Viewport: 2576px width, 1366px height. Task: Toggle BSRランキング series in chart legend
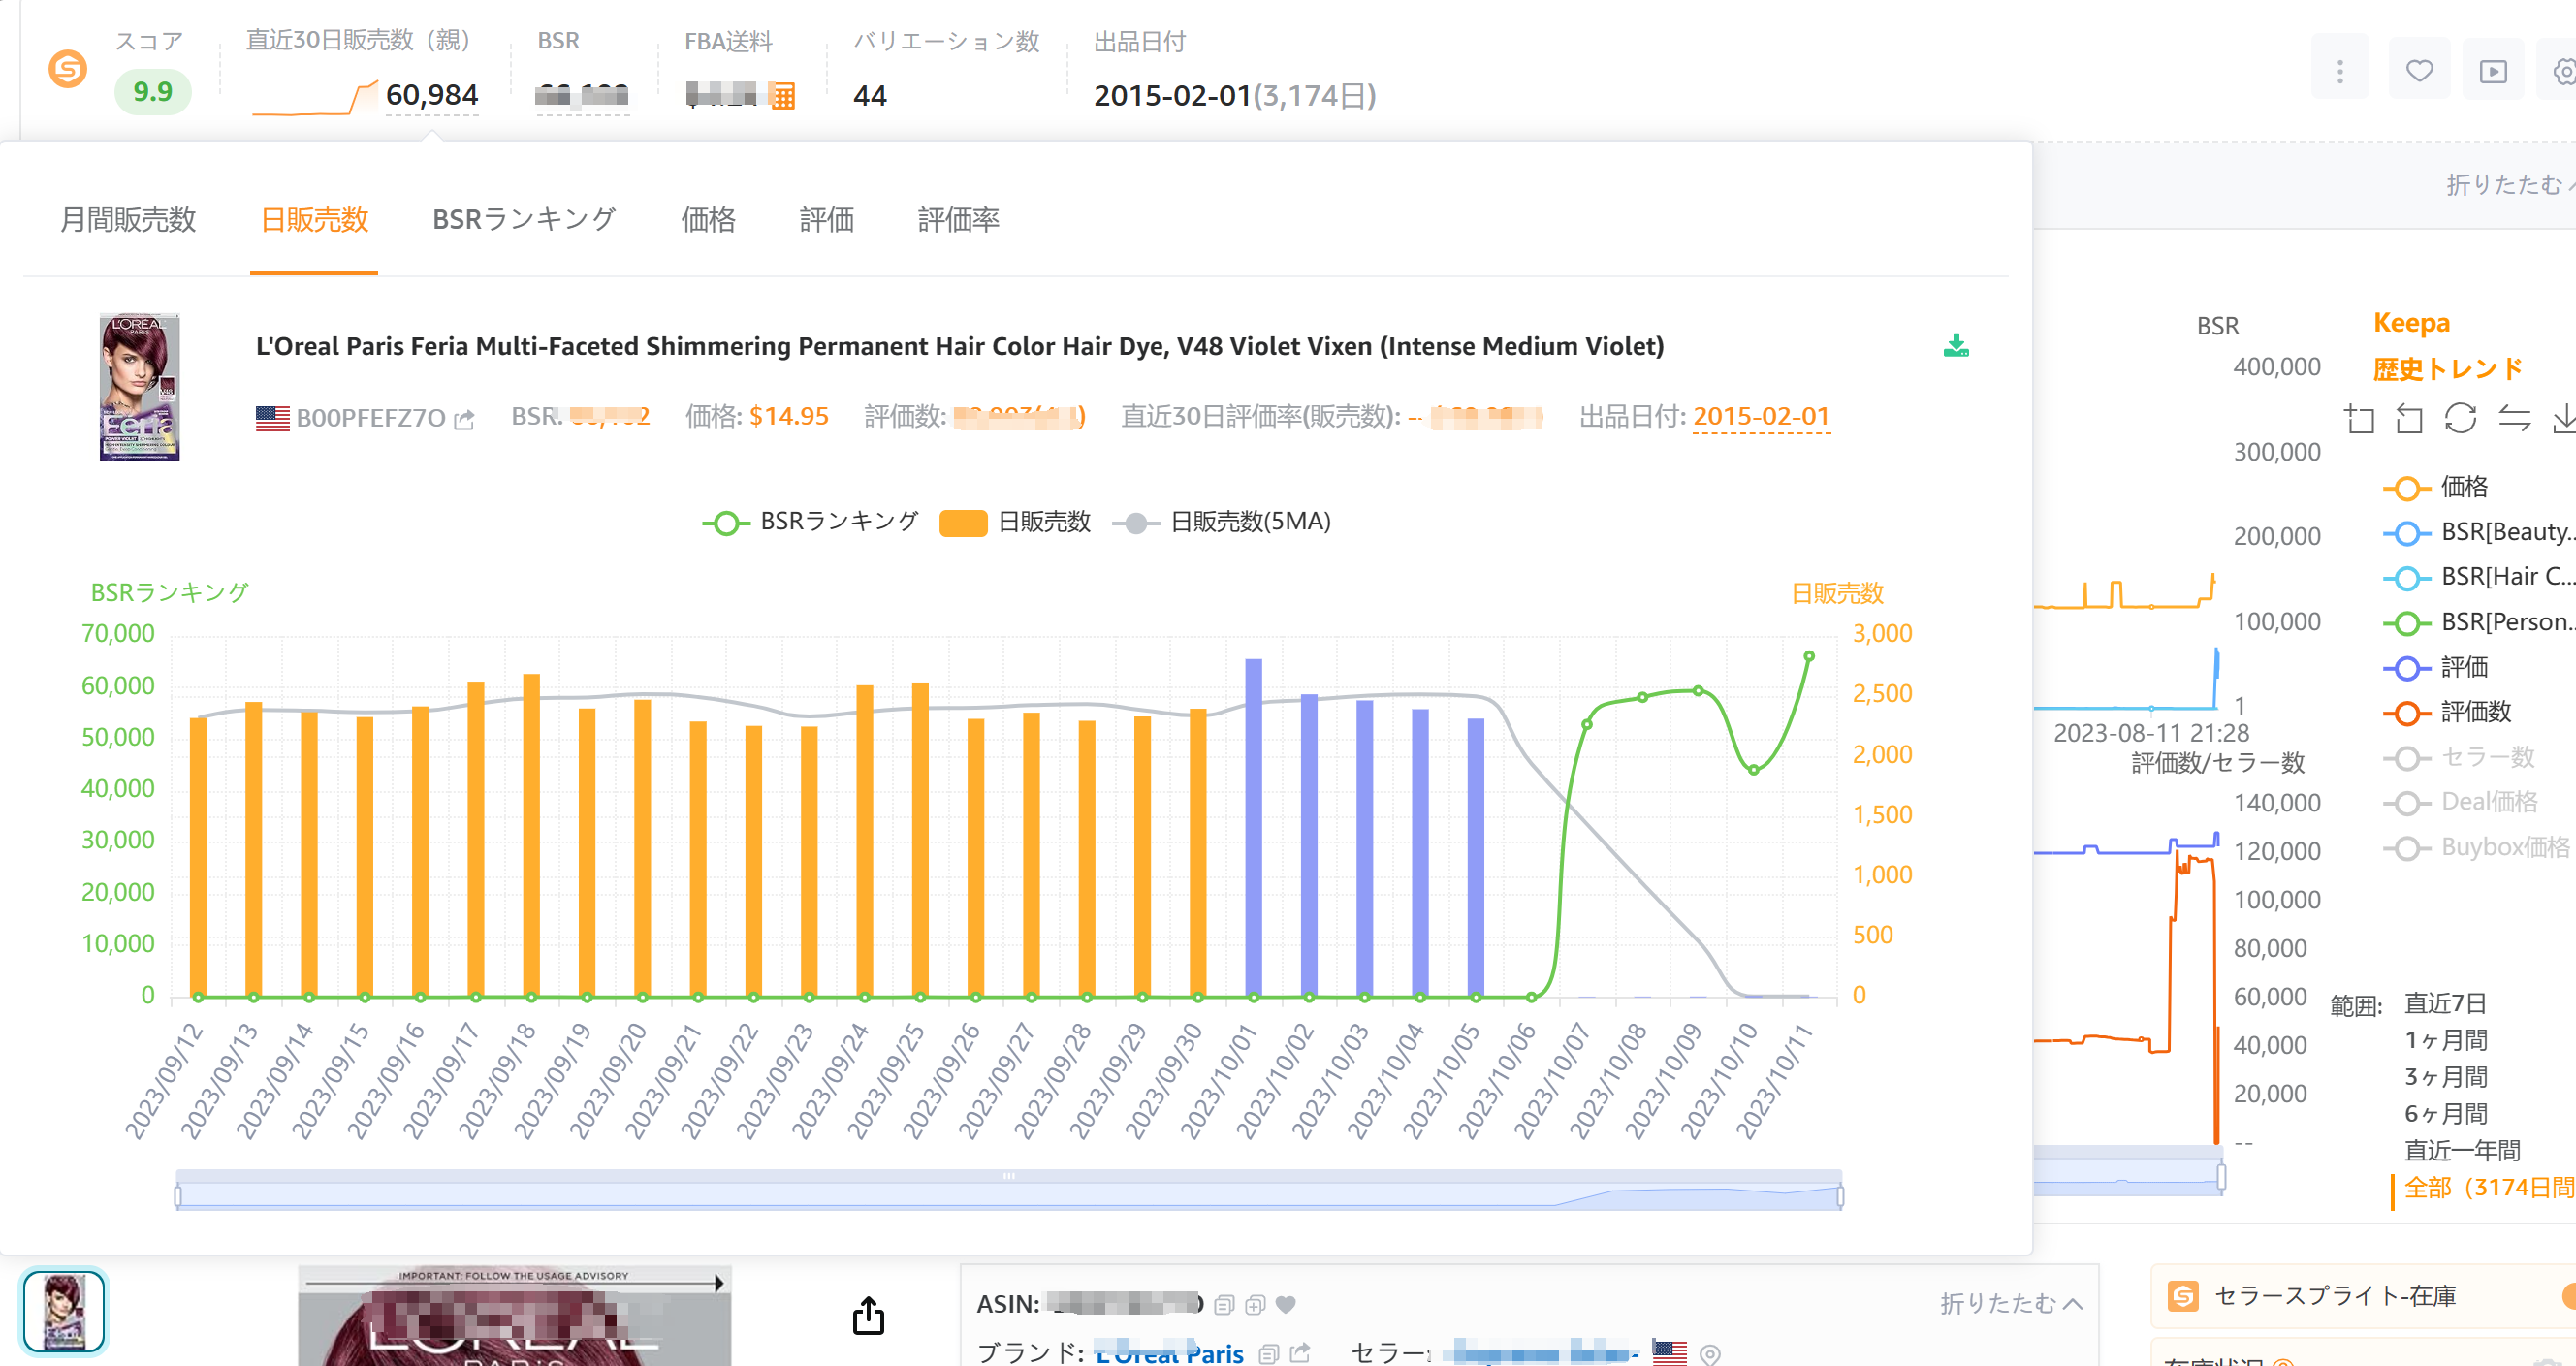[810, 522]
